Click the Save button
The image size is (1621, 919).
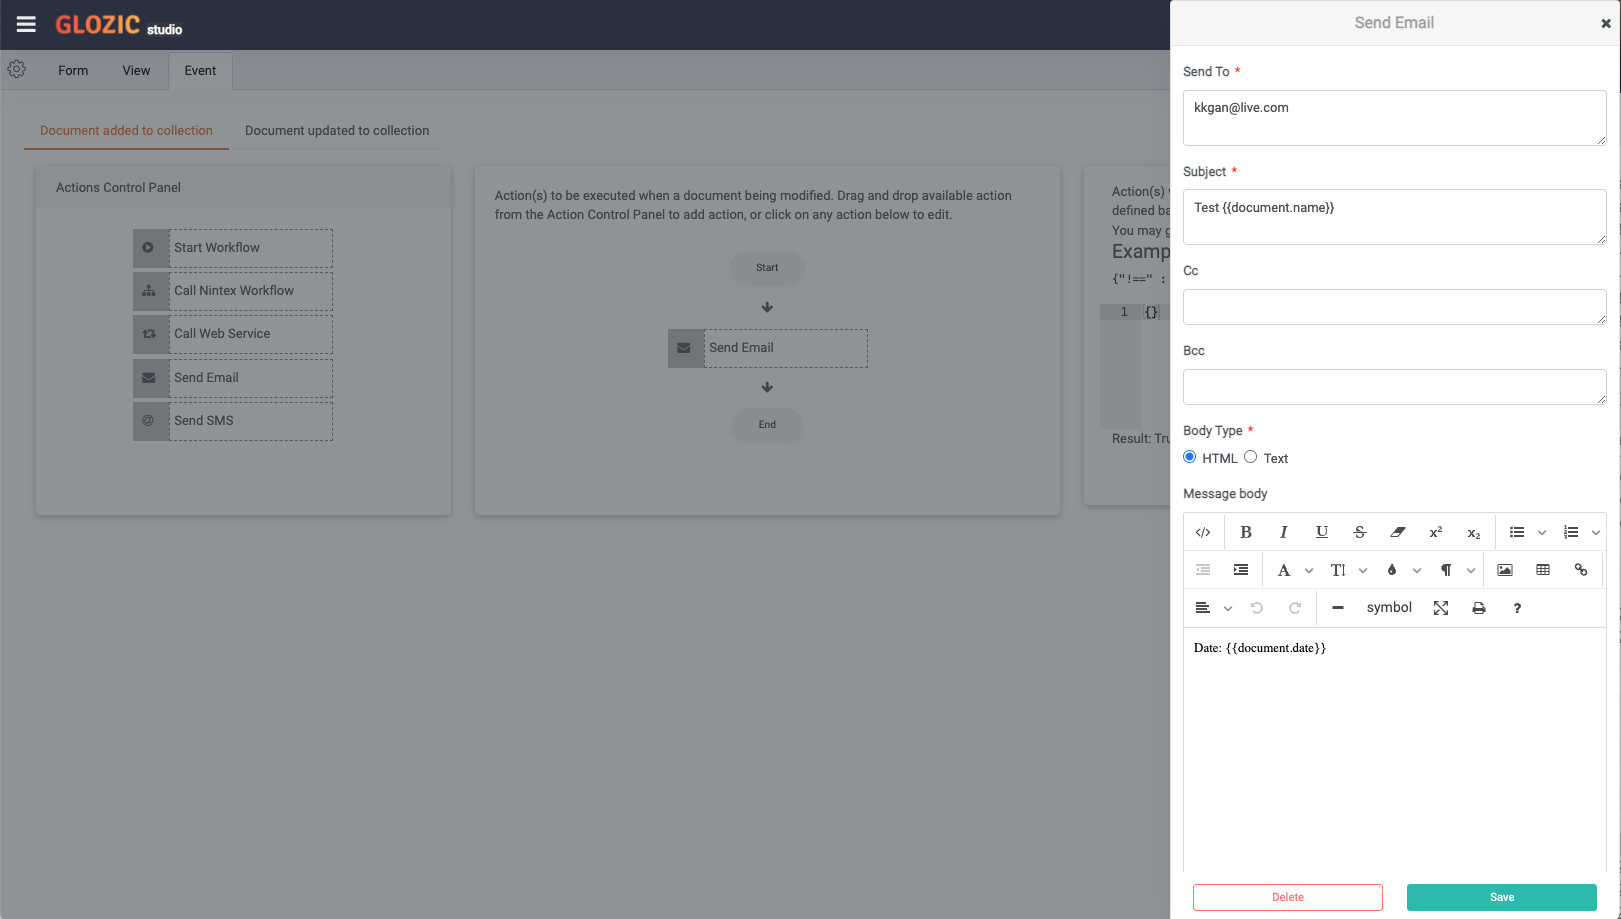(x=1502, y=897)
